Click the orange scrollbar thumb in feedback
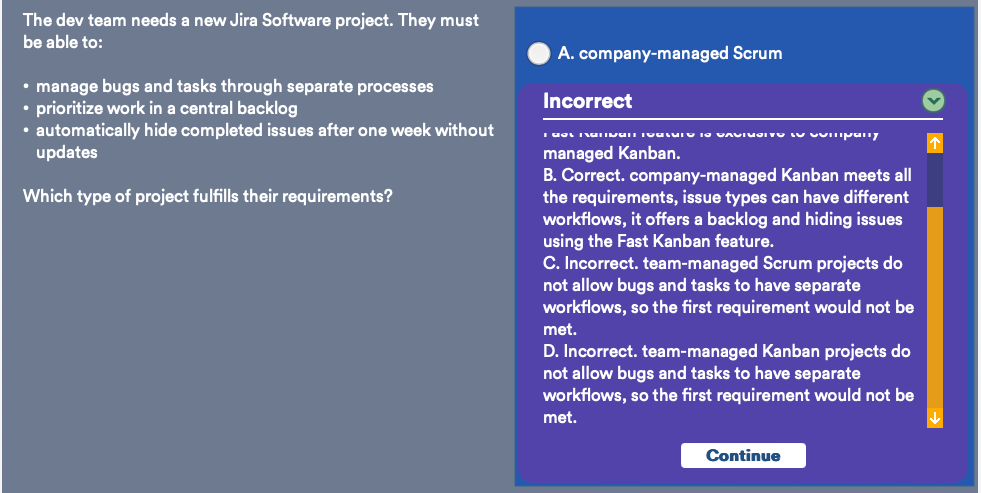Viewport: 981px width, 493px height. pyautogui.click(x=935, y=307)
